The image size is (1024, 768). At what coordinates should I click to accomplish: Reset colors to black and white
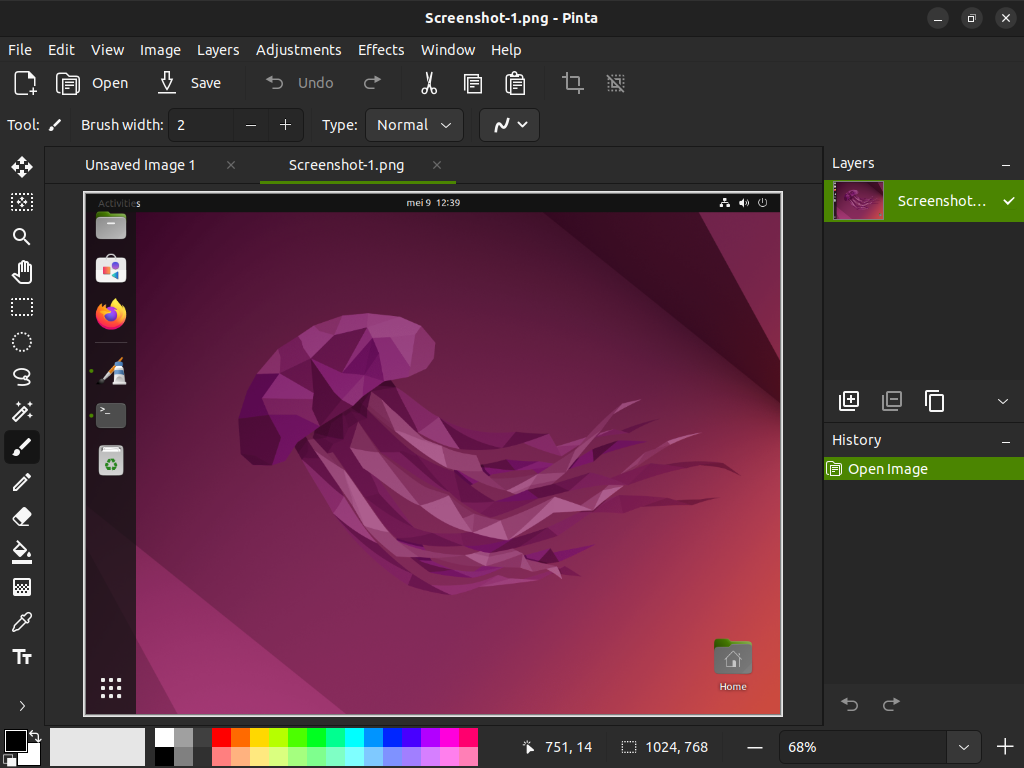[x=9, y=760]
